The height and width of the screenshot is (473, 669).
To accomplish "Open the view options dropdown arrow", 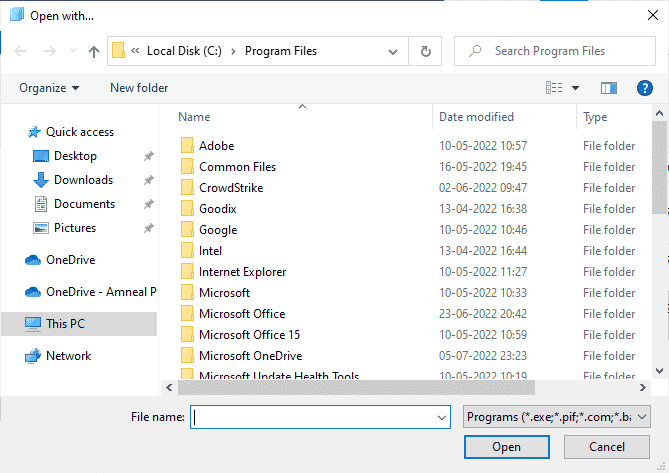I will tap(575, 88).
